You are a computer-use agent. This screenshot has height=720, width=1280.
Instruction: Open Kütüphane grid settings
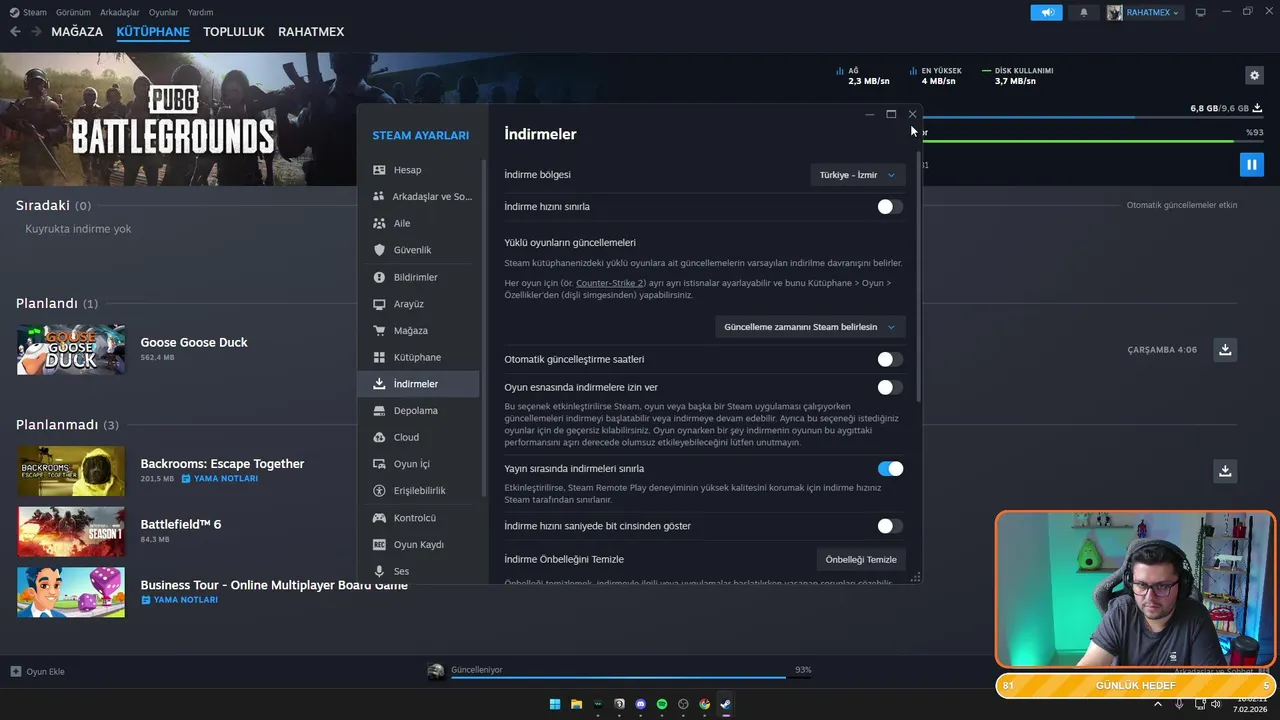pos(418,357)
